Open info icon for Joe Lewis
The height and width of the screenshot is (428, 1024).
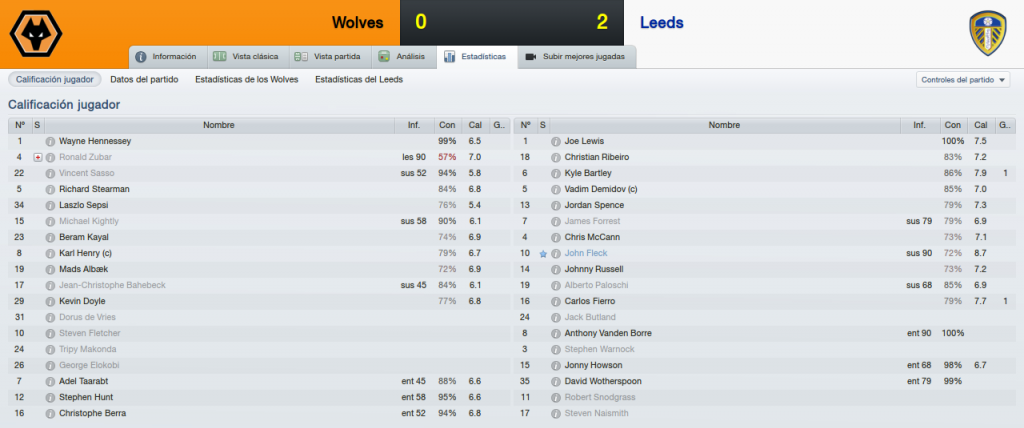tap(556, 141)
